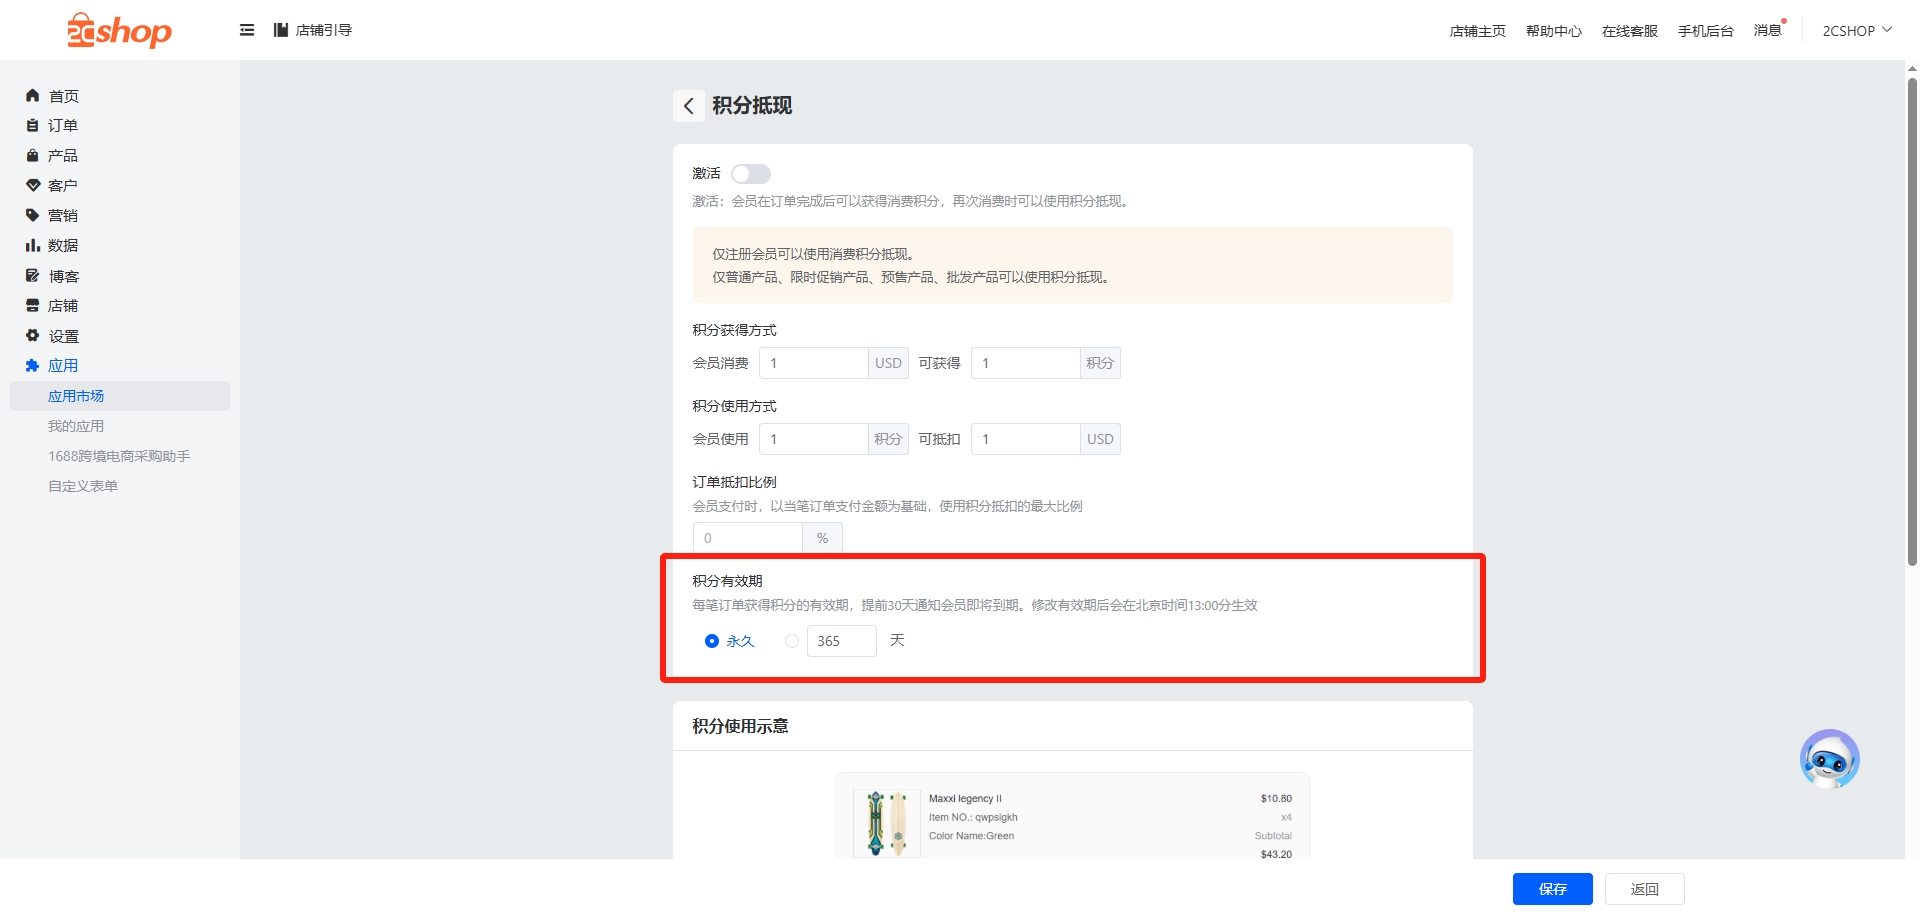1920x919 pixels.
Task: Select the 永久 permanent validity radio button
Action: click(712, 641)
